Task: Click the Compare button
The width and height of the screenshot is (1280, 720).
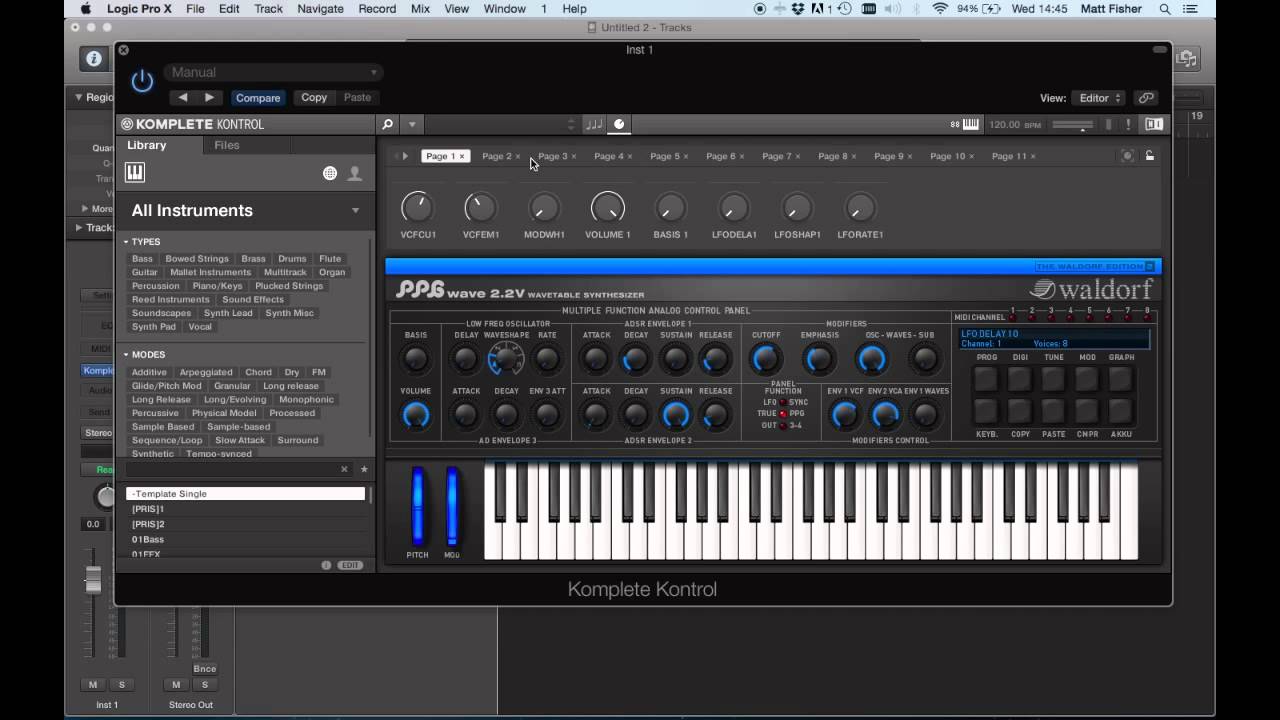Action: pos(258,98)
